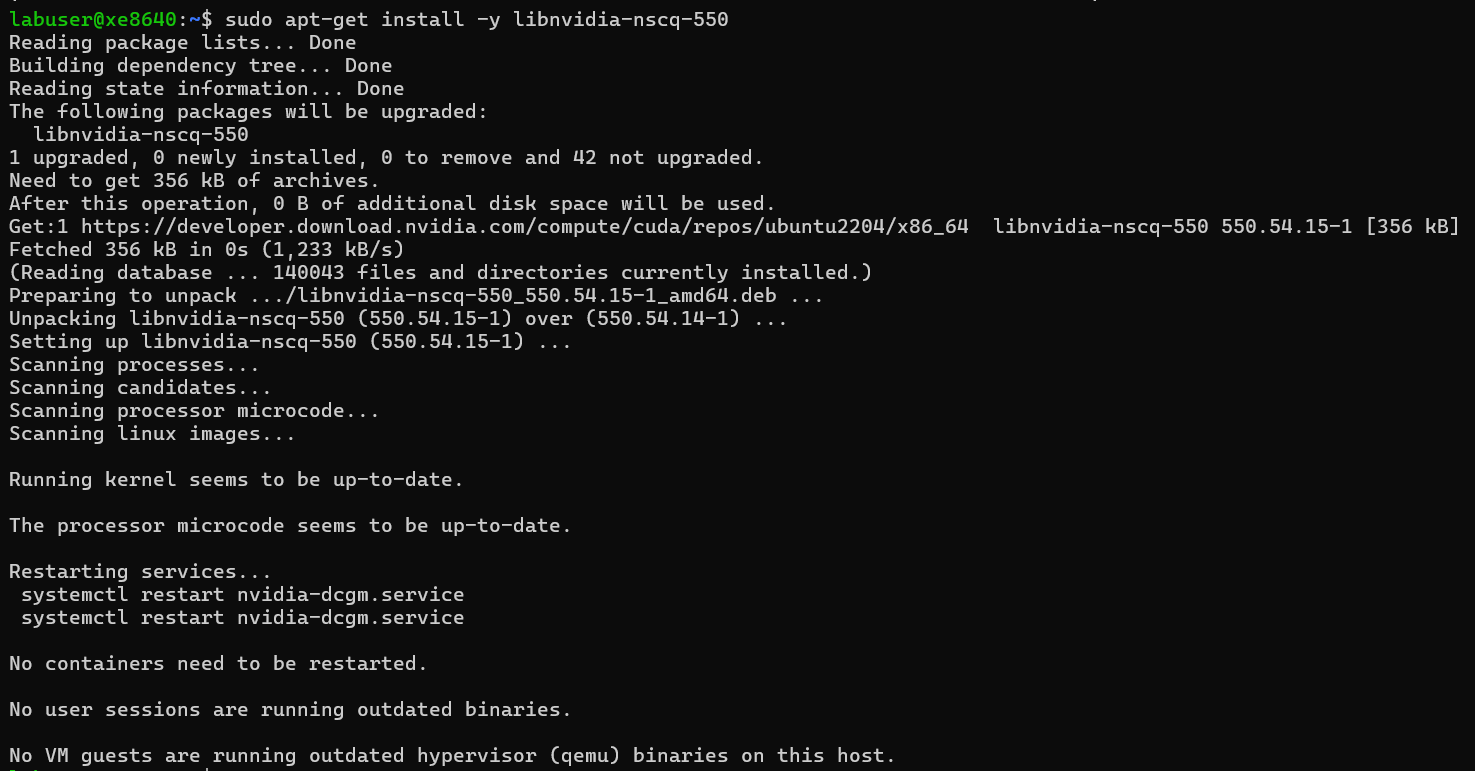Click "No containers need to be restarted" message
The height and width of the screenshot is (771, 1475).
(x=218, y=664)
